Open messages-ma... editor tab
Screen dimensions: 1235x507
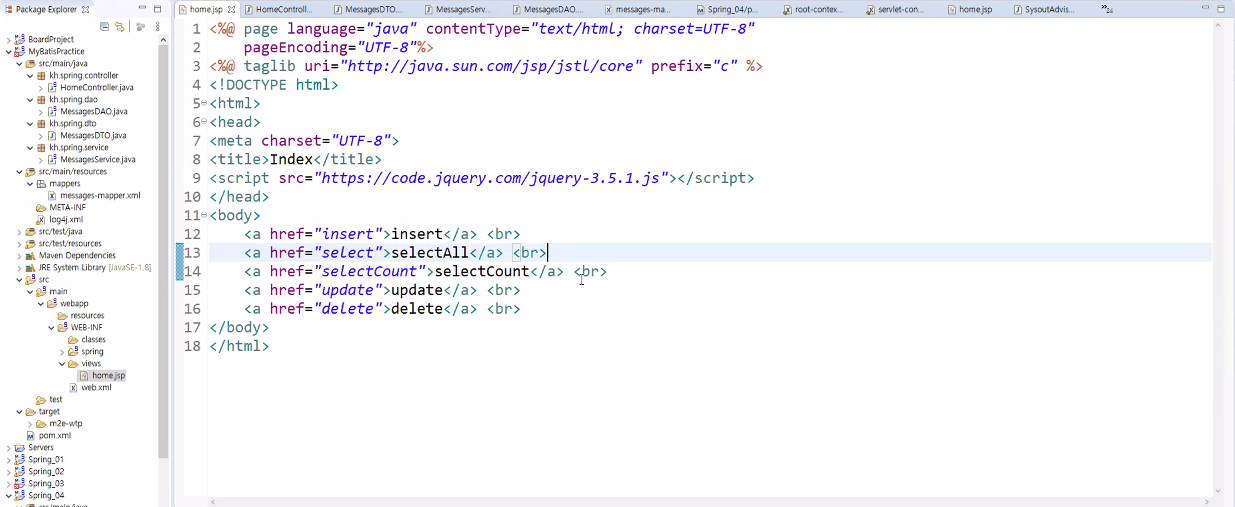click(637, 9)
